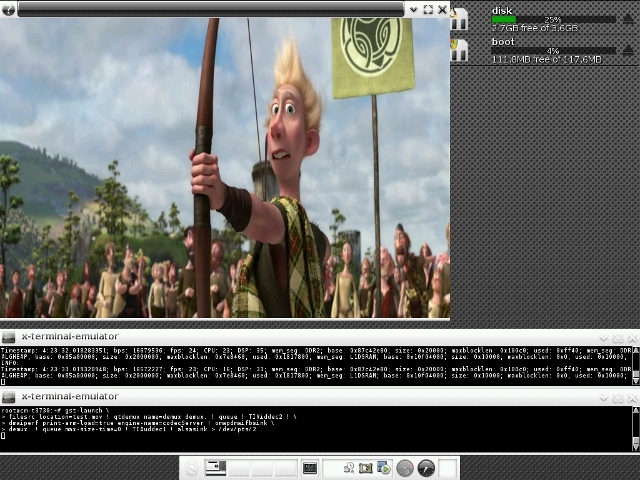Screen dimensions: 640x480
Task: Maximize the upper terminal window
Action: [618, 338]
